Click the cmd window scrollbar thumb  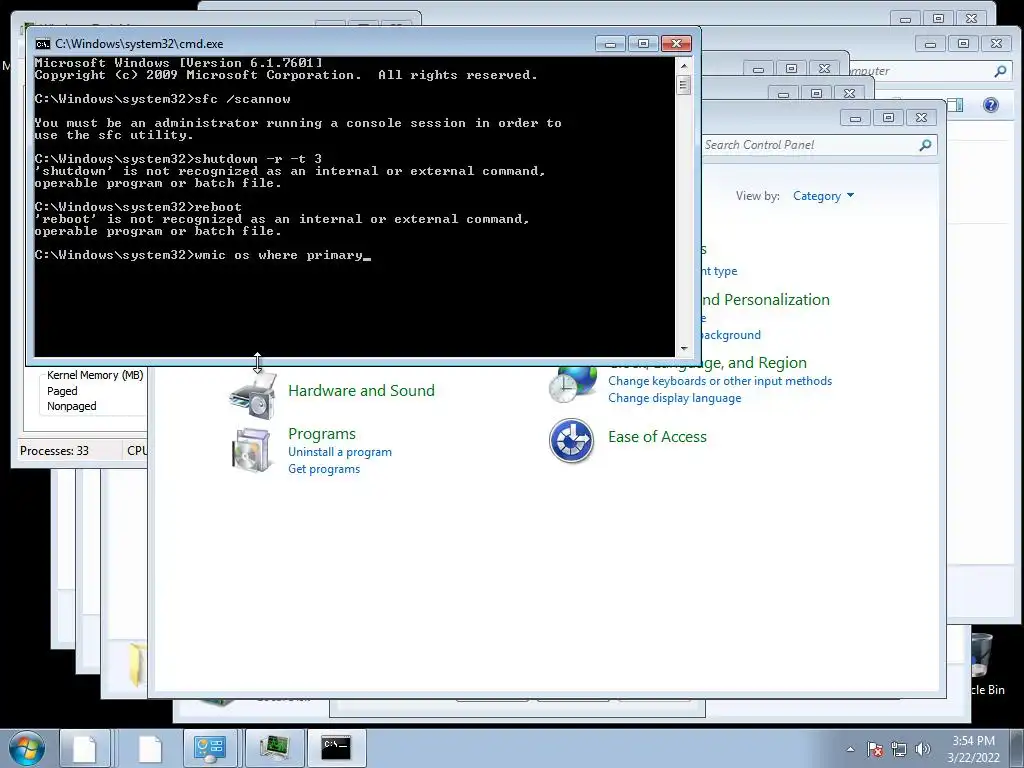[x=684, y=85]
